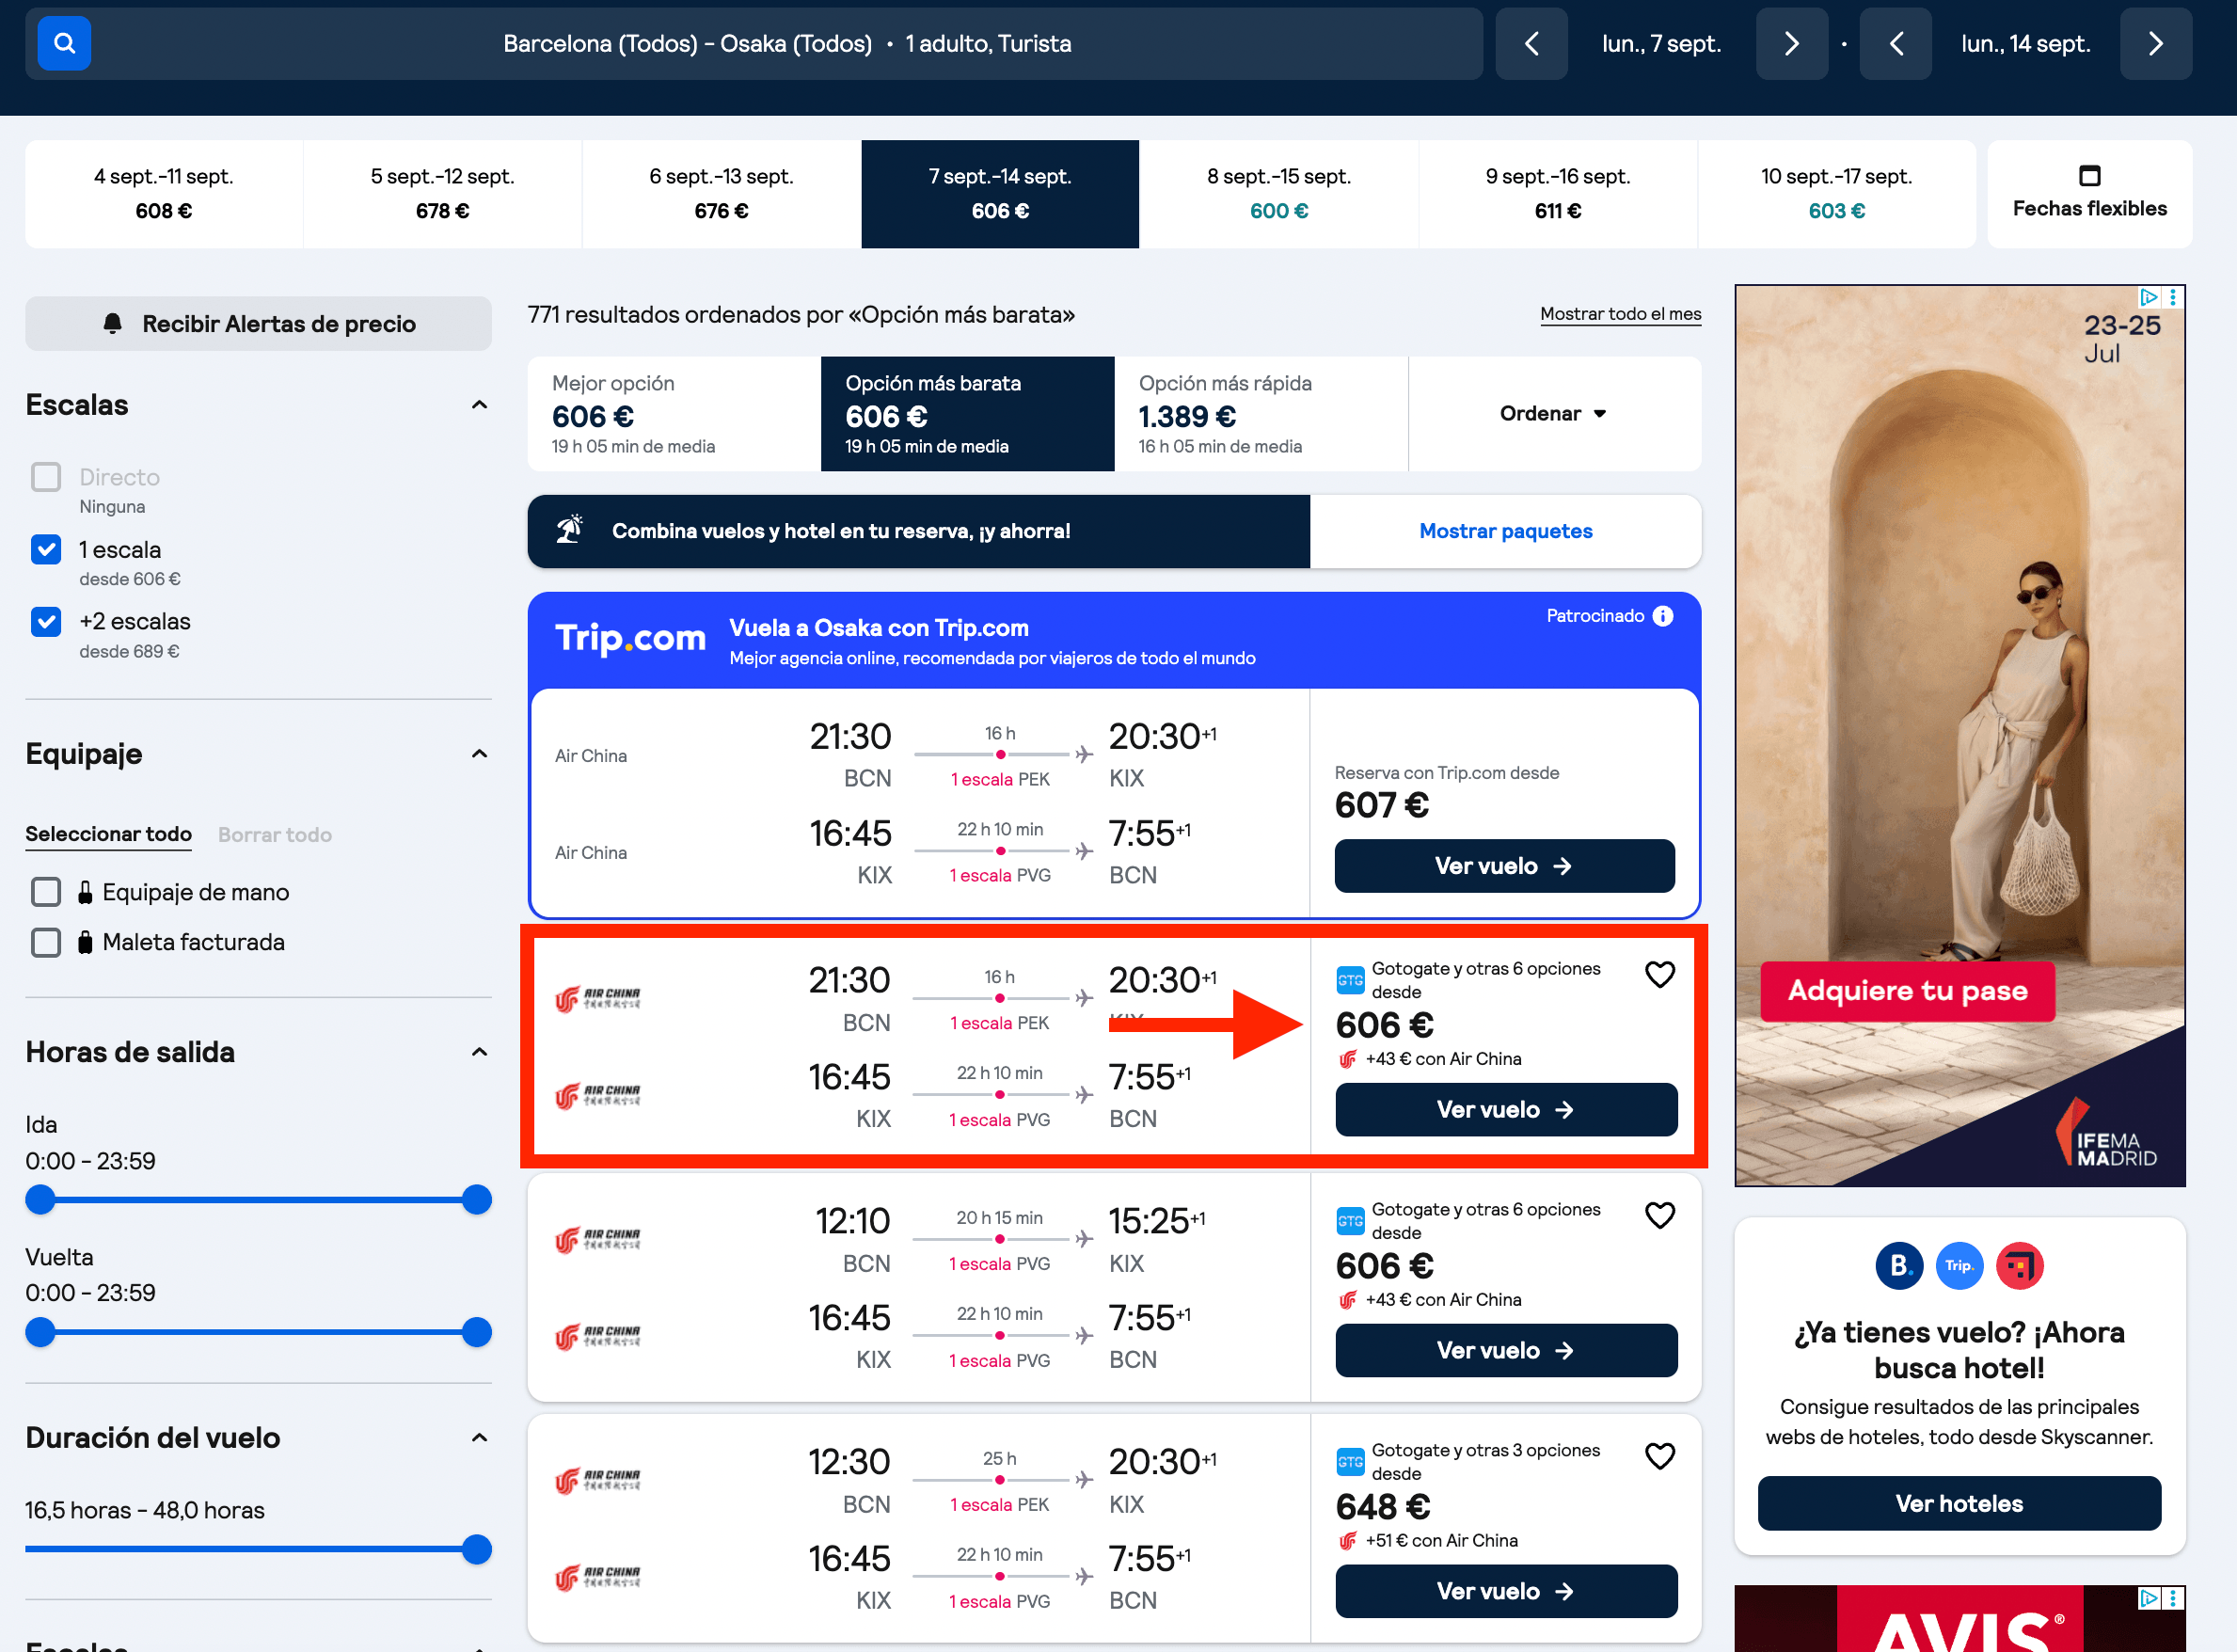Click Ver vuelo on Trip.com 607 € offer

(x=1504, y=866)
